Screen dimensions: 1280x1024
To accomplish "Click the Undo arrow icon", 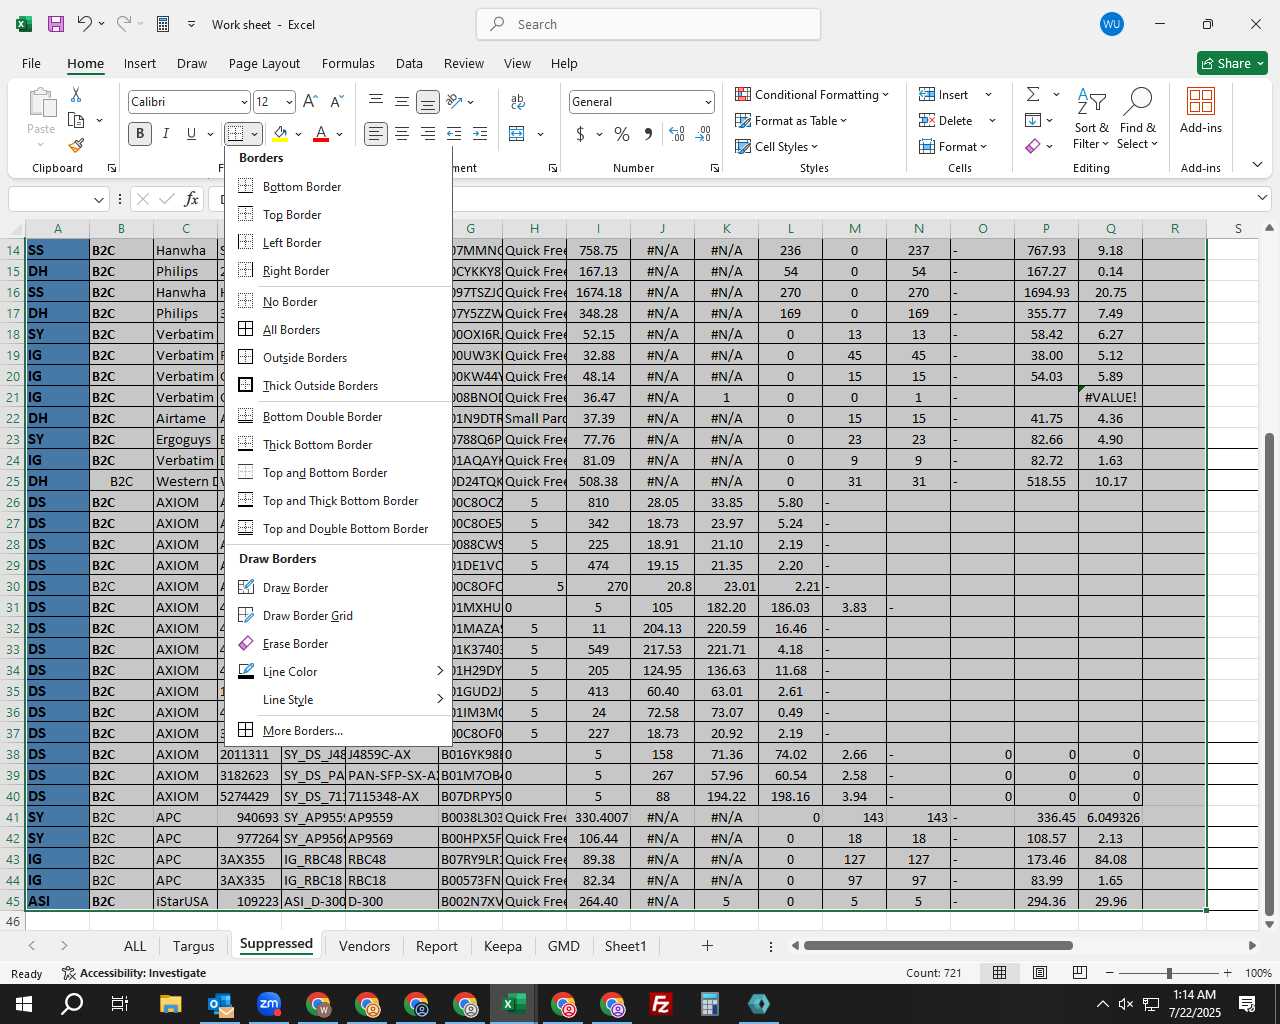I will coord(85,24).
